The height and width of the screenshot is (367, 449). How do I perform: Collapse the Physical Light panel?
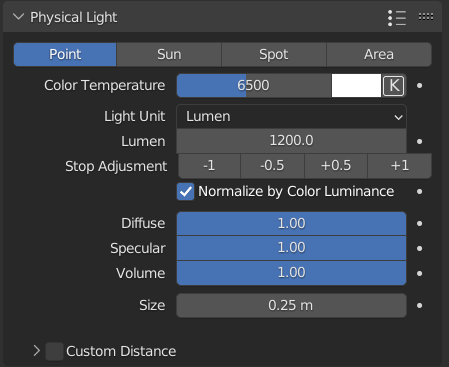pyautogui.click(x=18, y=17)
